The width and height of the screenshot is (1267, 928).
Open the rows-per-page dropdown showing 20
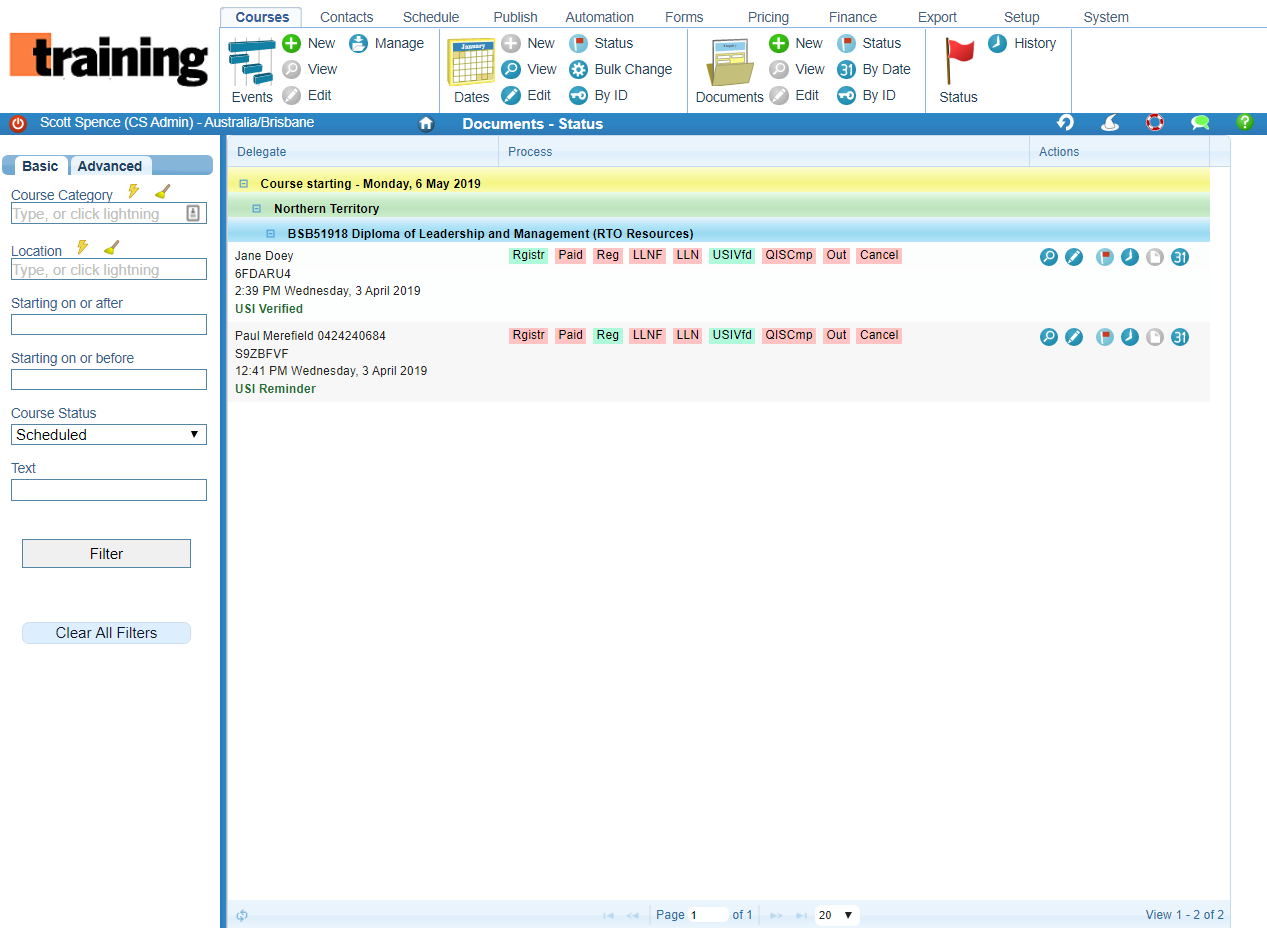click(836, 915)
